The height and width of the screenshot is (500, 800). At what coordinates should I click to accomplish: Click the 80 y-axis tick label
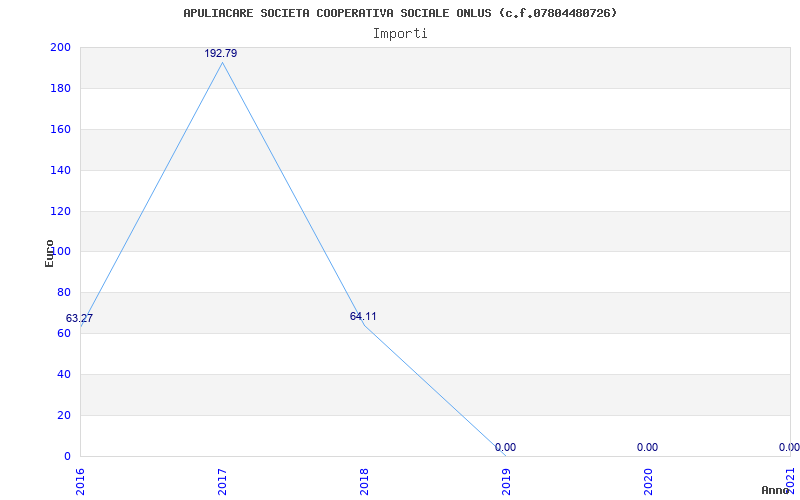point(64,292)
